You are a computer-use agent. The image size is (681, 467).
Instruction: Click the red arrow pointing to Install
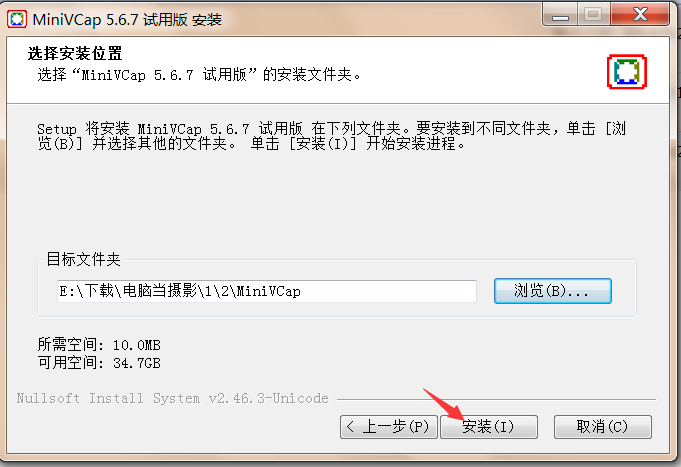pyautogui.click(x=443, y=404)
